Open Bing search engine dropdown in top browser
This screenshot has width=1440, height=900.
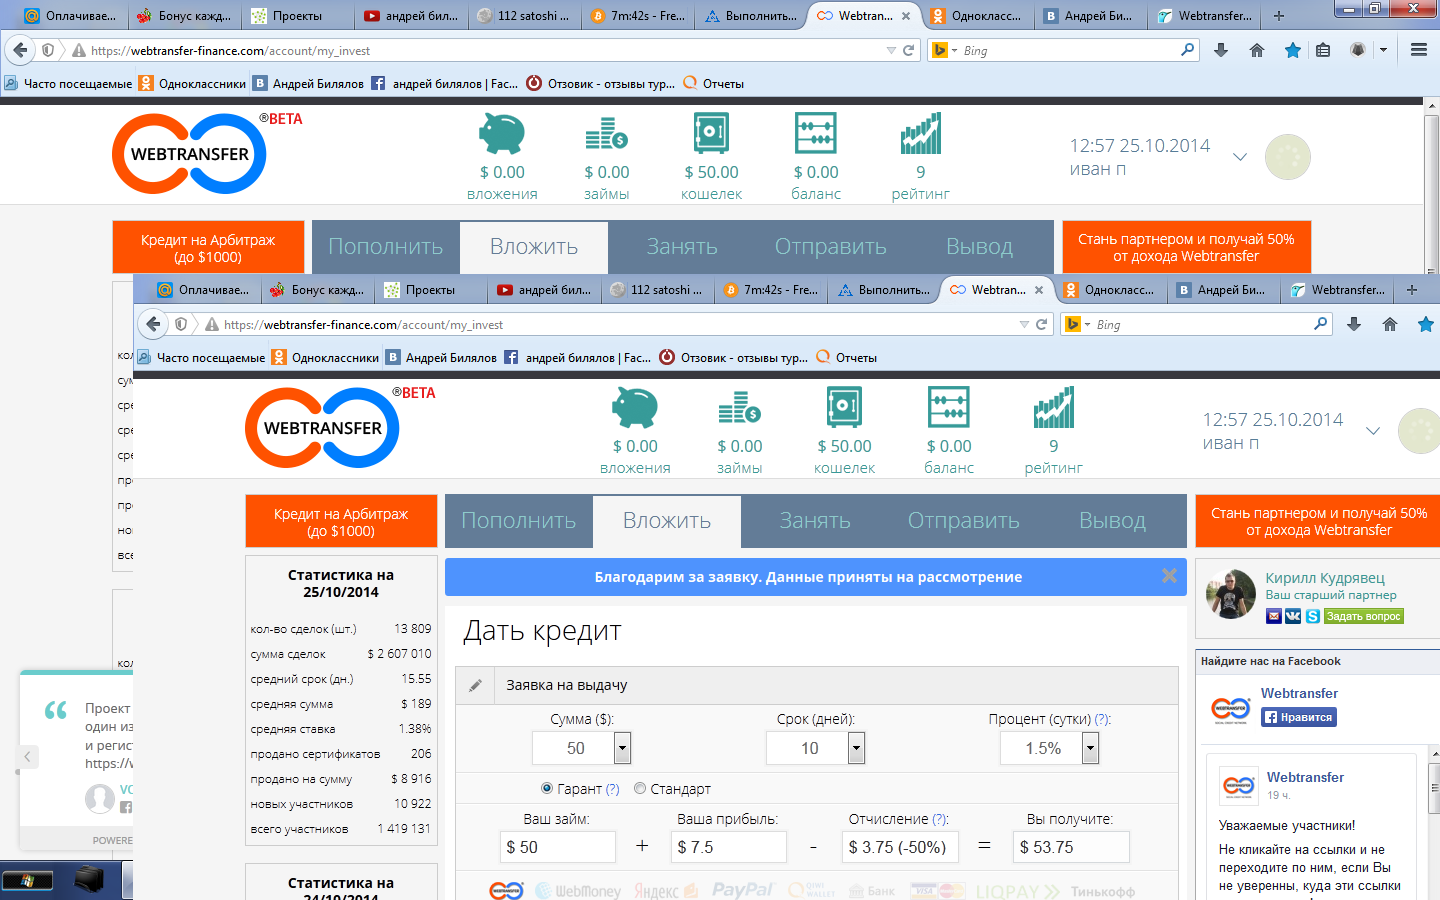[x=954, y=50]
